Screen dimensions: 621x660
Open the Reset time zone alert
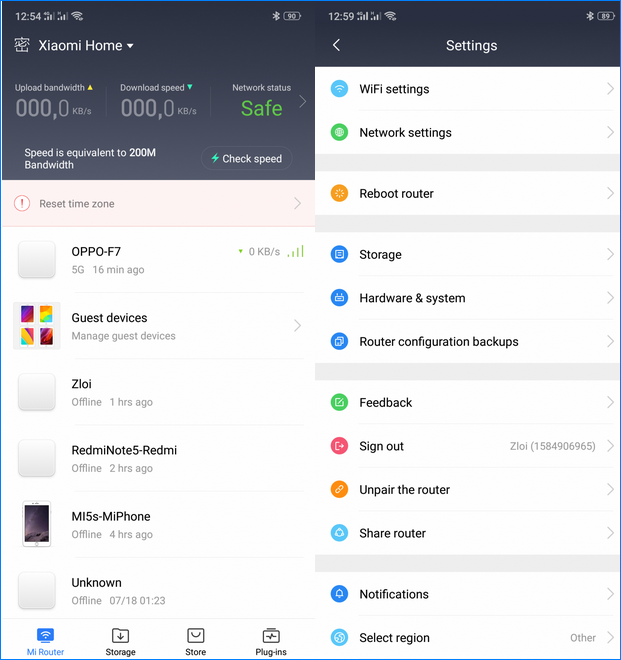[158, 203]
